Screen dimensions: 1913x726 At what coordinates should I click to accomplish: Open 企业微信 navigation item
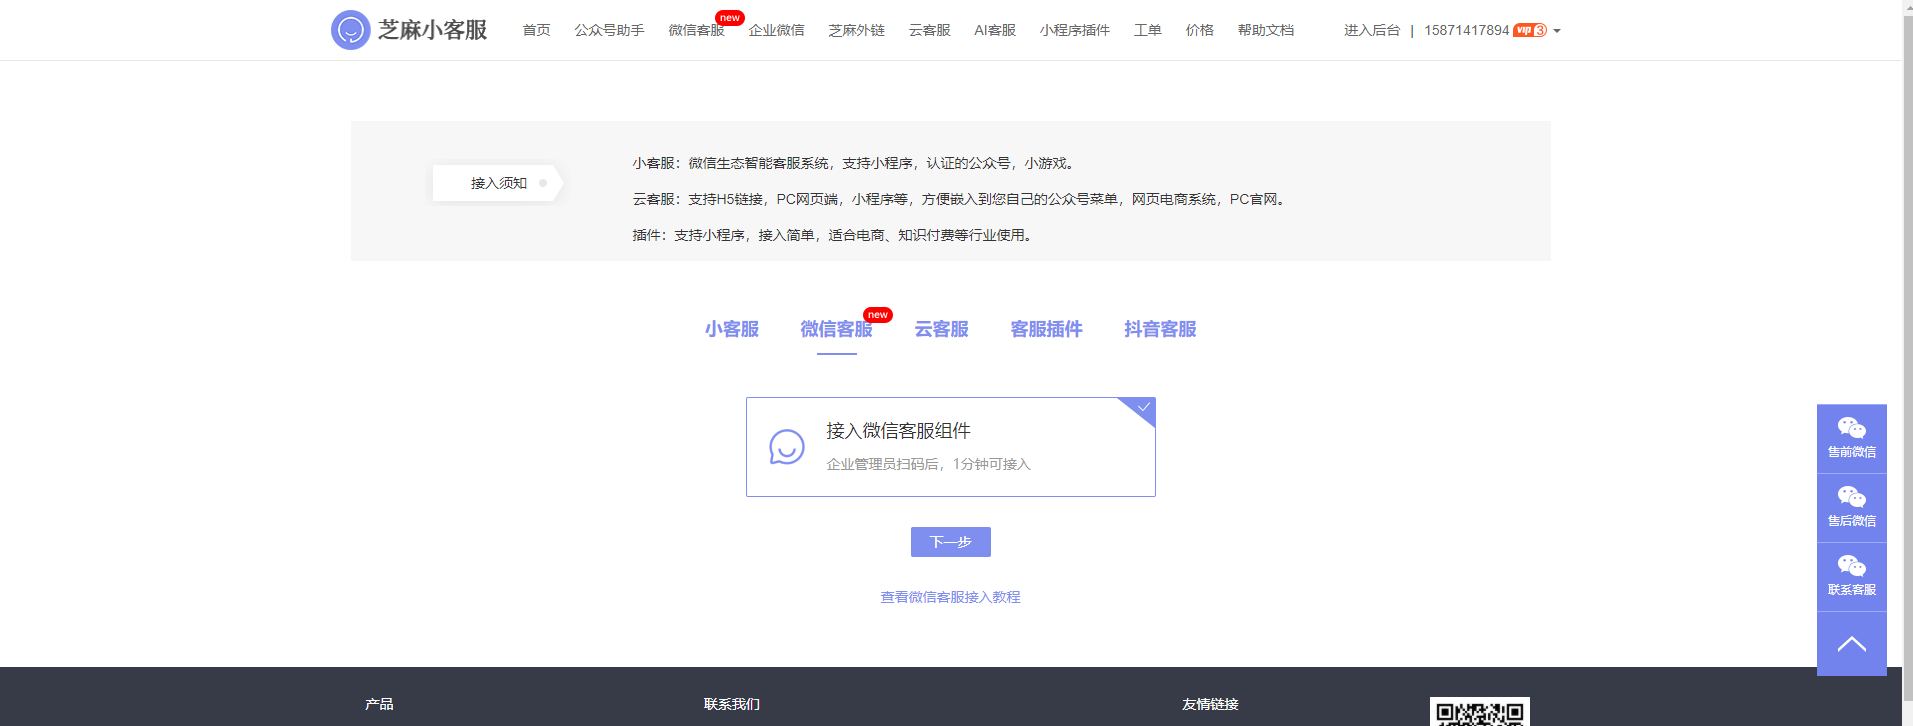click(x=776, y=30)
